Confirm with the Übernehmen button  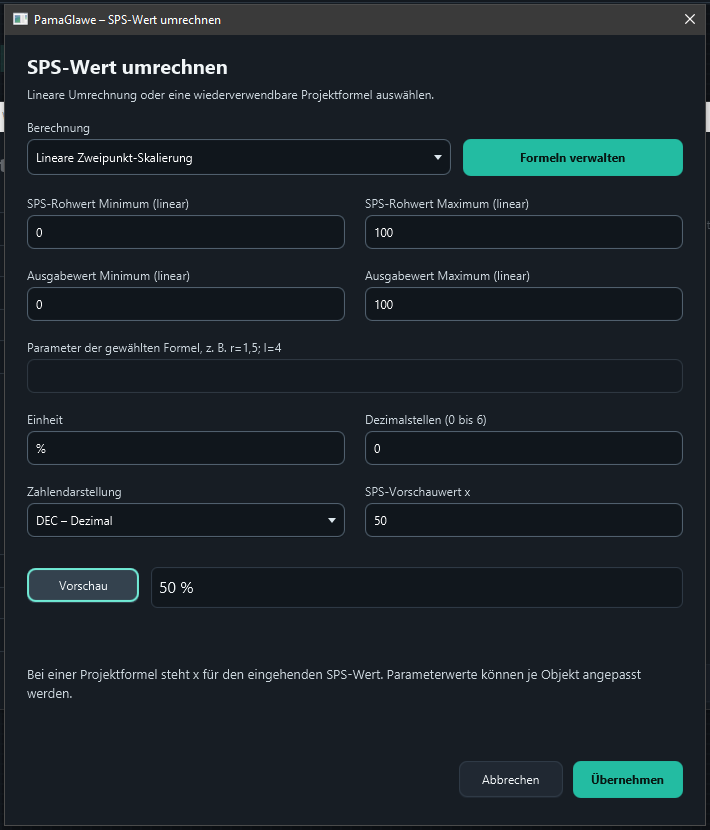click(x=627, y=779)
